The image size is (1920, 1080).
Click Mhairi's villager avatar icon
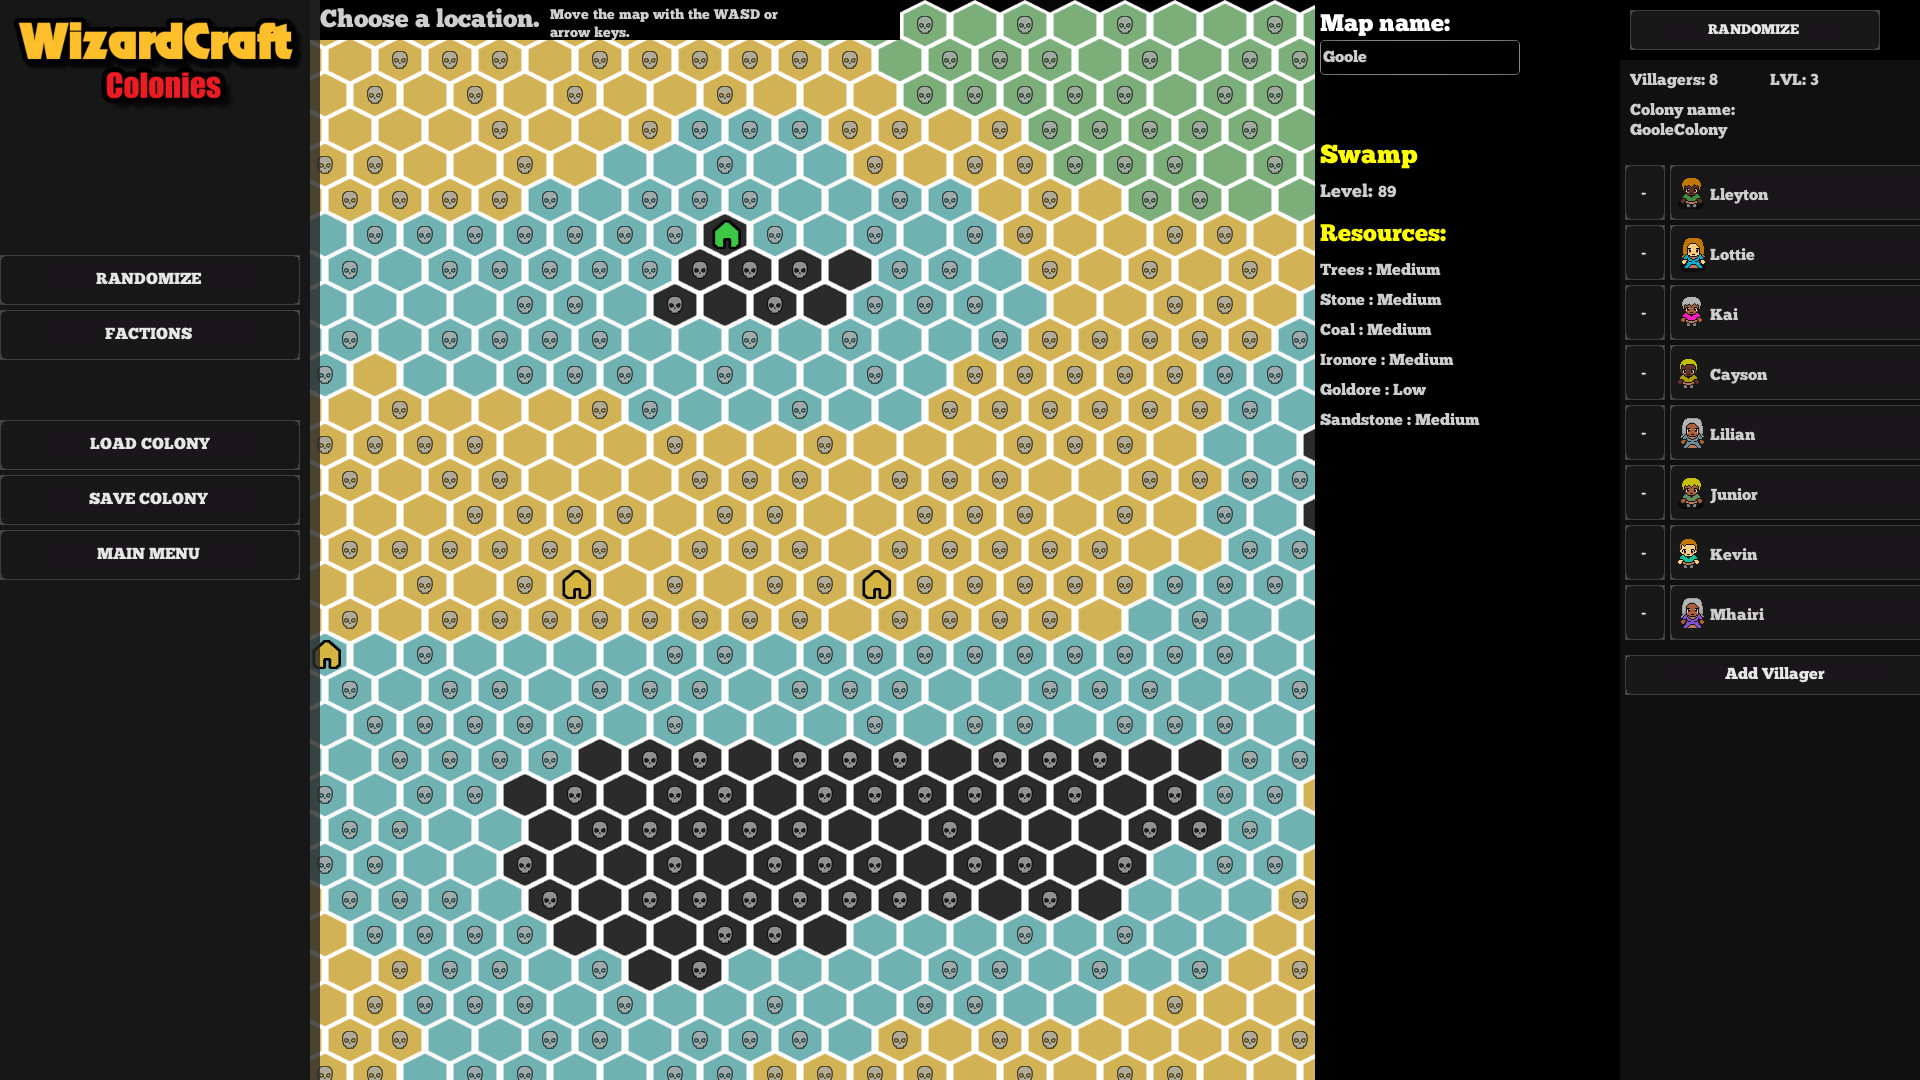(1691, 613)
